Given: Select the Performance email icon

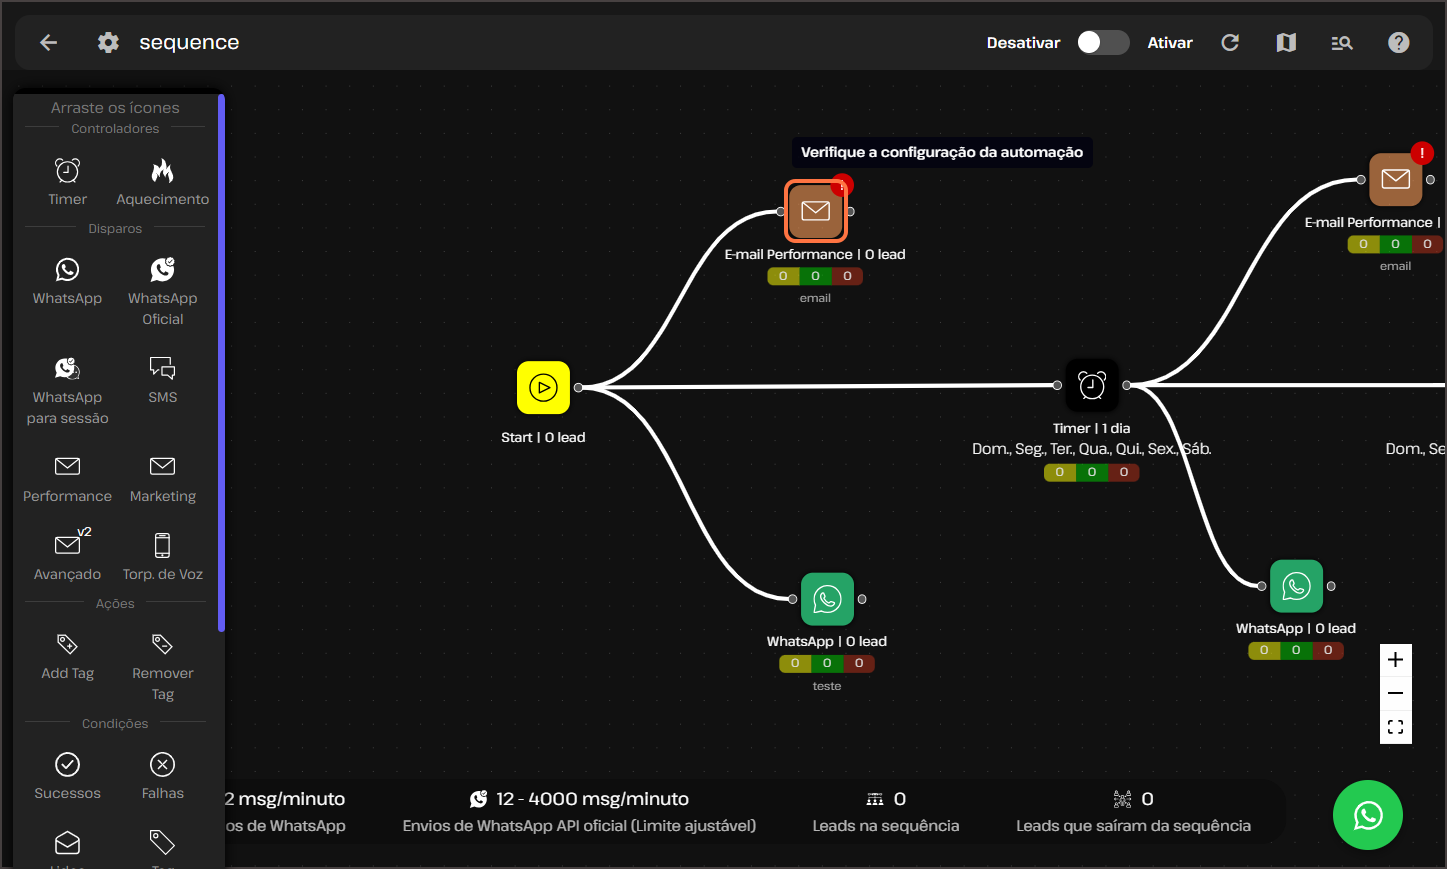Looking at the screenshot, I should point(67,466).
